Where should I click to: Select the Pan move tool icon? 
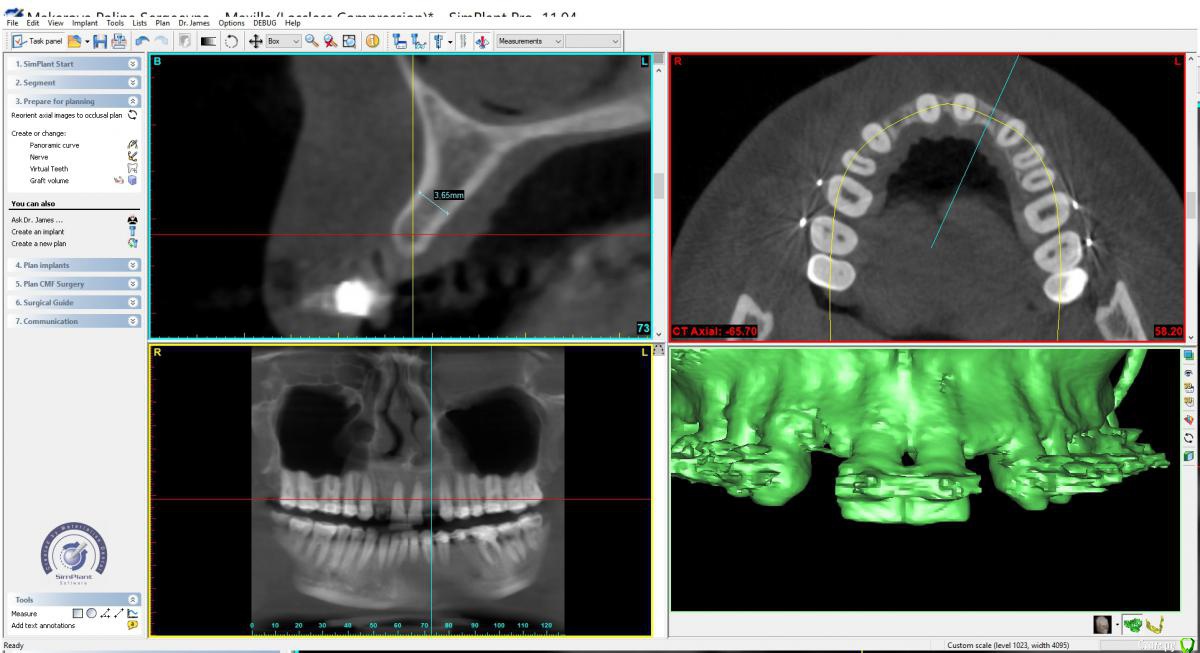pos(255,41)
